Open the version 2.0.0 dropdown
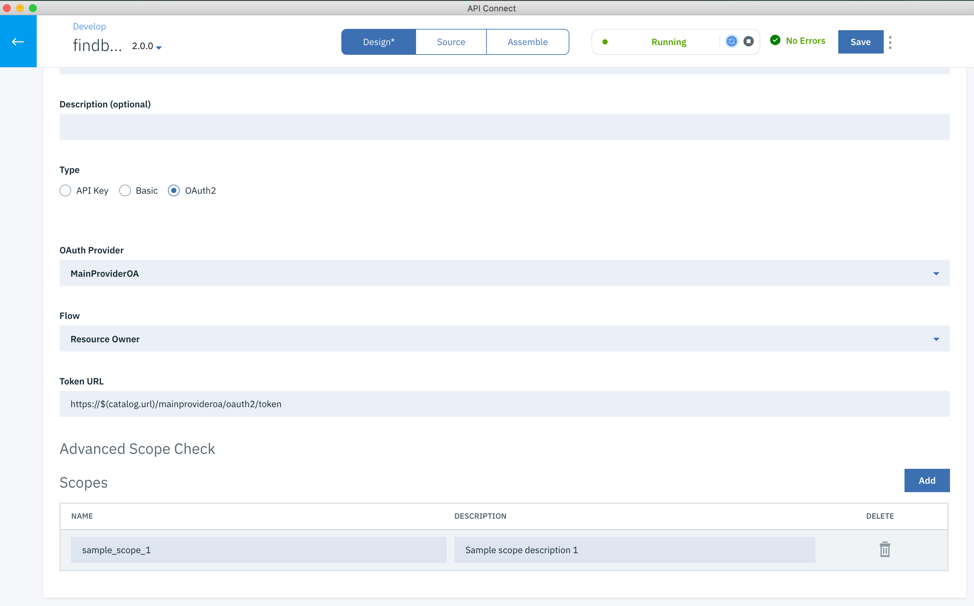974x606 pixels. tap(147, 46)
